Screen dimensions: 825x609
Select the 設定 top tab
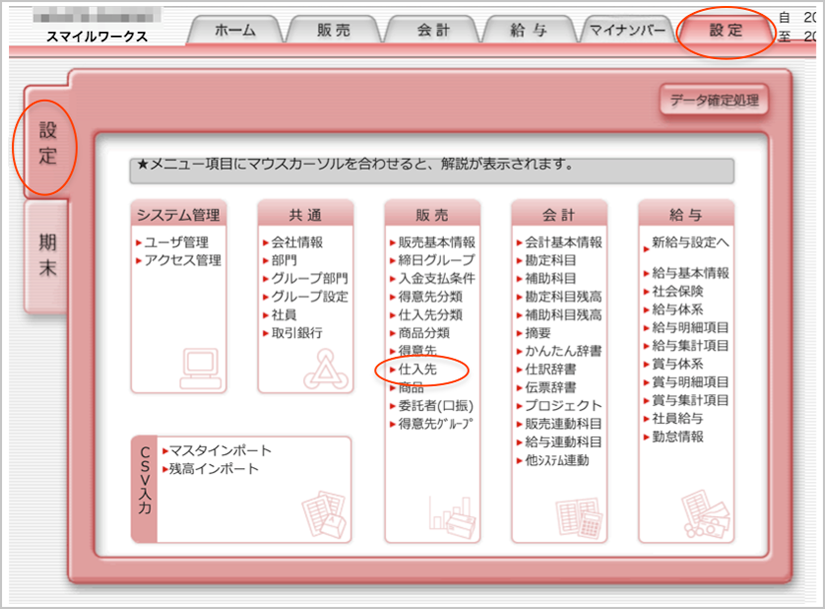pyautogui.click(x=726, y=31)
